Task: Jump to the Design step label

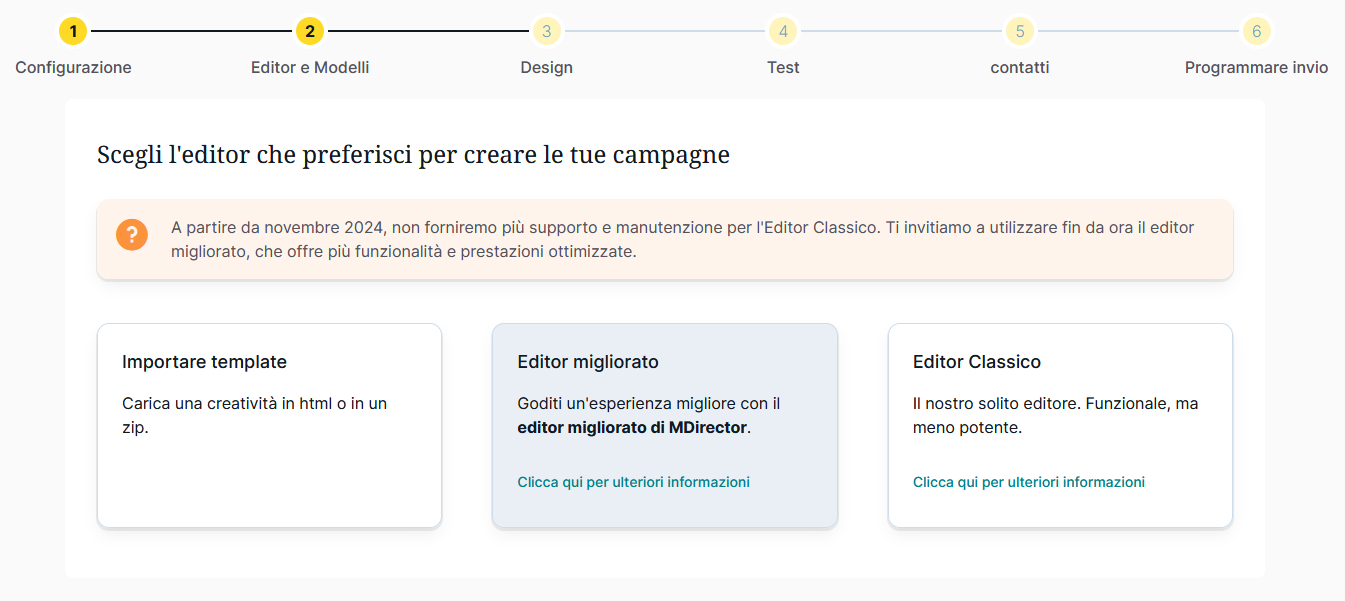Action: coord(546,68)
